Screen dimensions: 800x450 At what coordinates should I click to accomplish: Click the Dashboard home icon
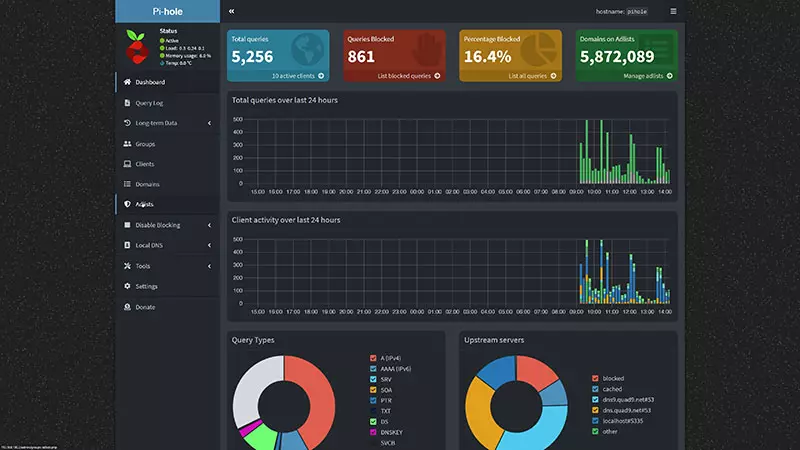pyautogui.click(x=127, y=82)
